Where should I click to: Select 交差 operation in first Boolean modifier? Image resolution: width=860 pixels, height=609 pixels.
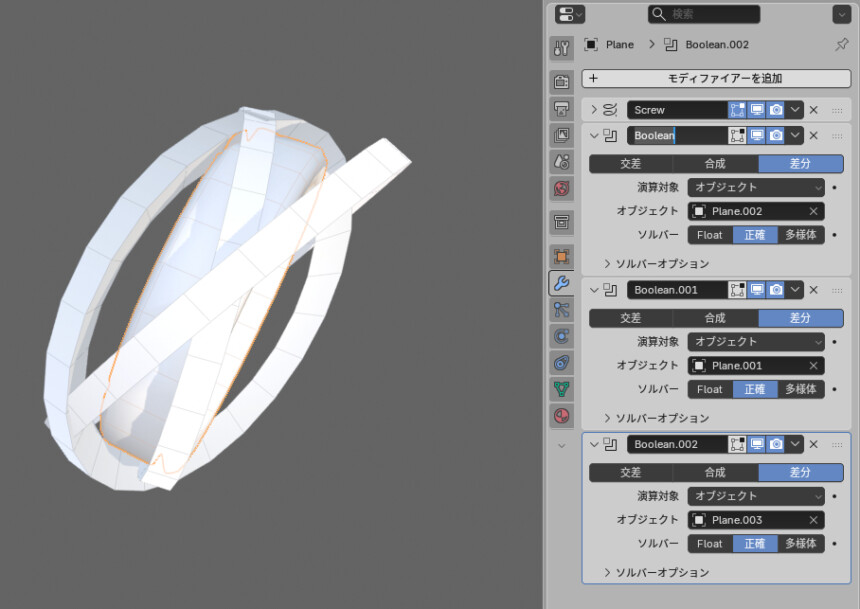(x=630, y=164)
